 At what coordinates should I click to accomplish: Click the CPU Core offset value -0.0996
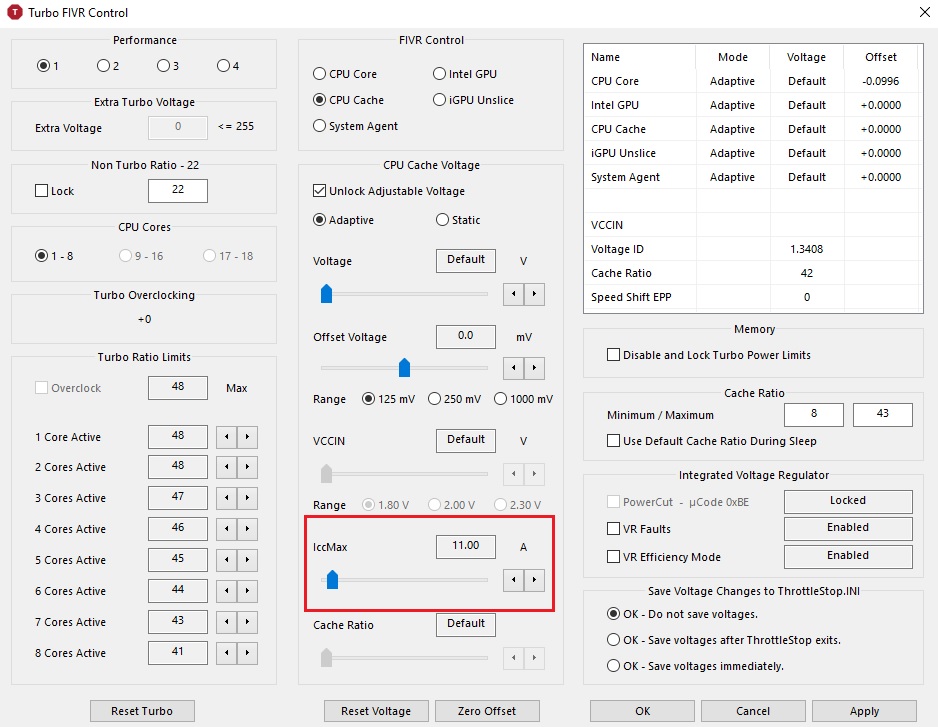tap(881, 81)
